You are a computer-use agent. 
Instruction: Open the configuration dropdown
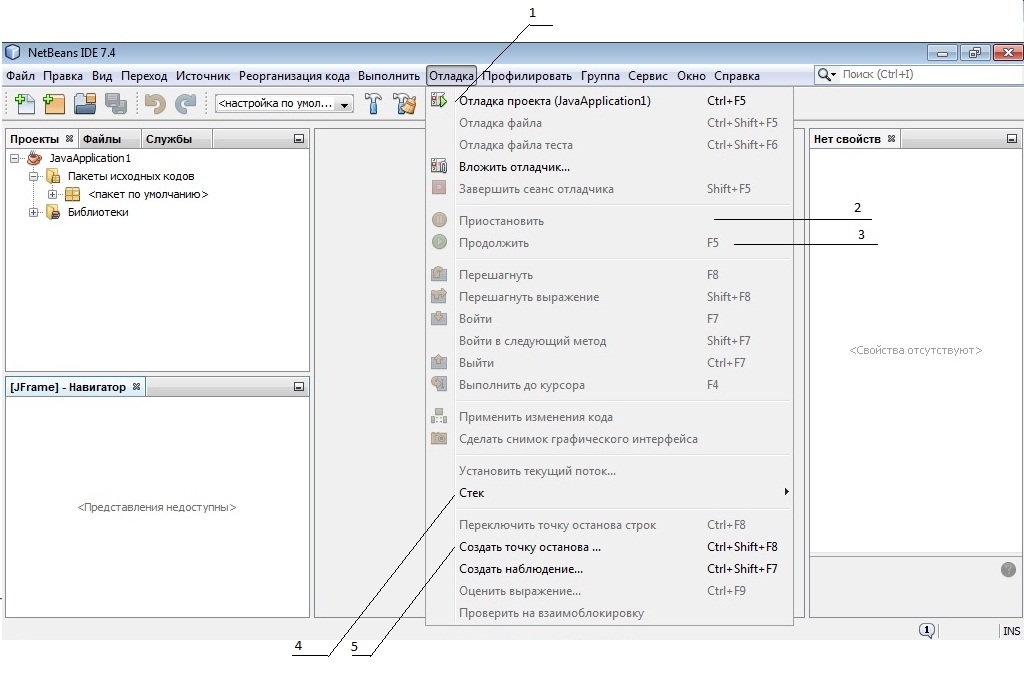pos(344,104)
